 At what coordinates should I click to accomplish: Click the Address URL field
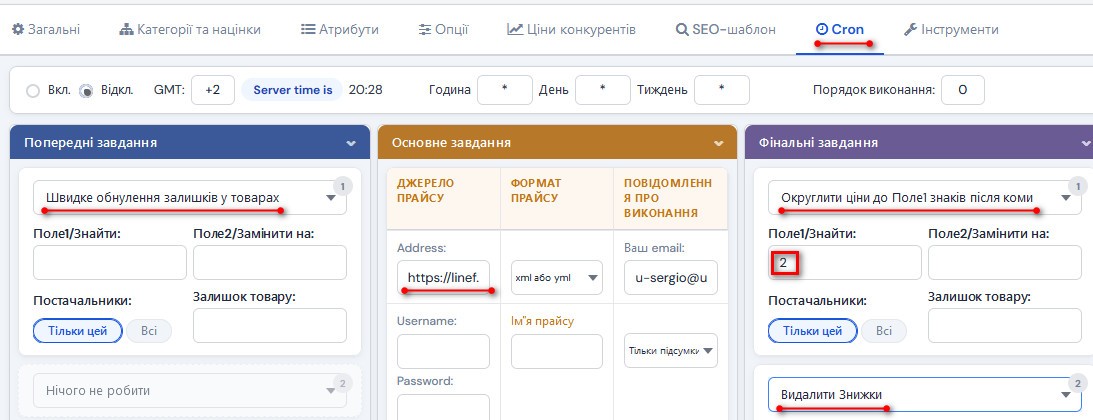coord(443,277)
